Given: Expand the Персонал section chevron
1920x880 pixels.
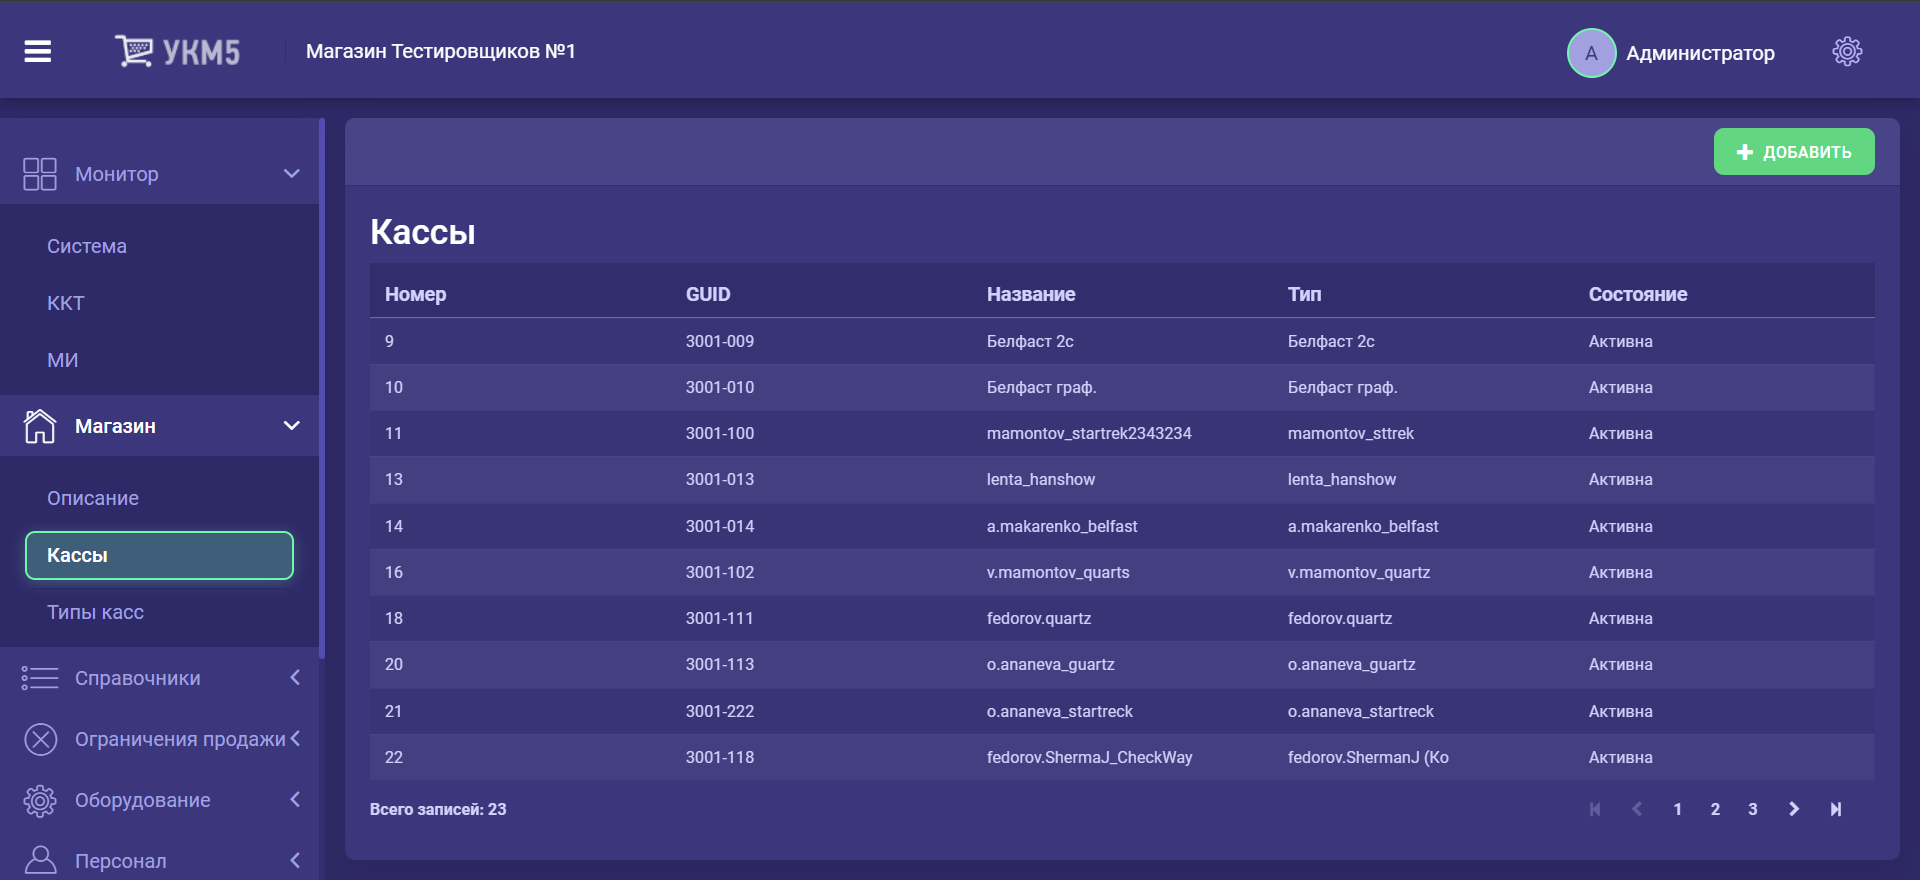Looking at the screenshot, I should 295,860.
